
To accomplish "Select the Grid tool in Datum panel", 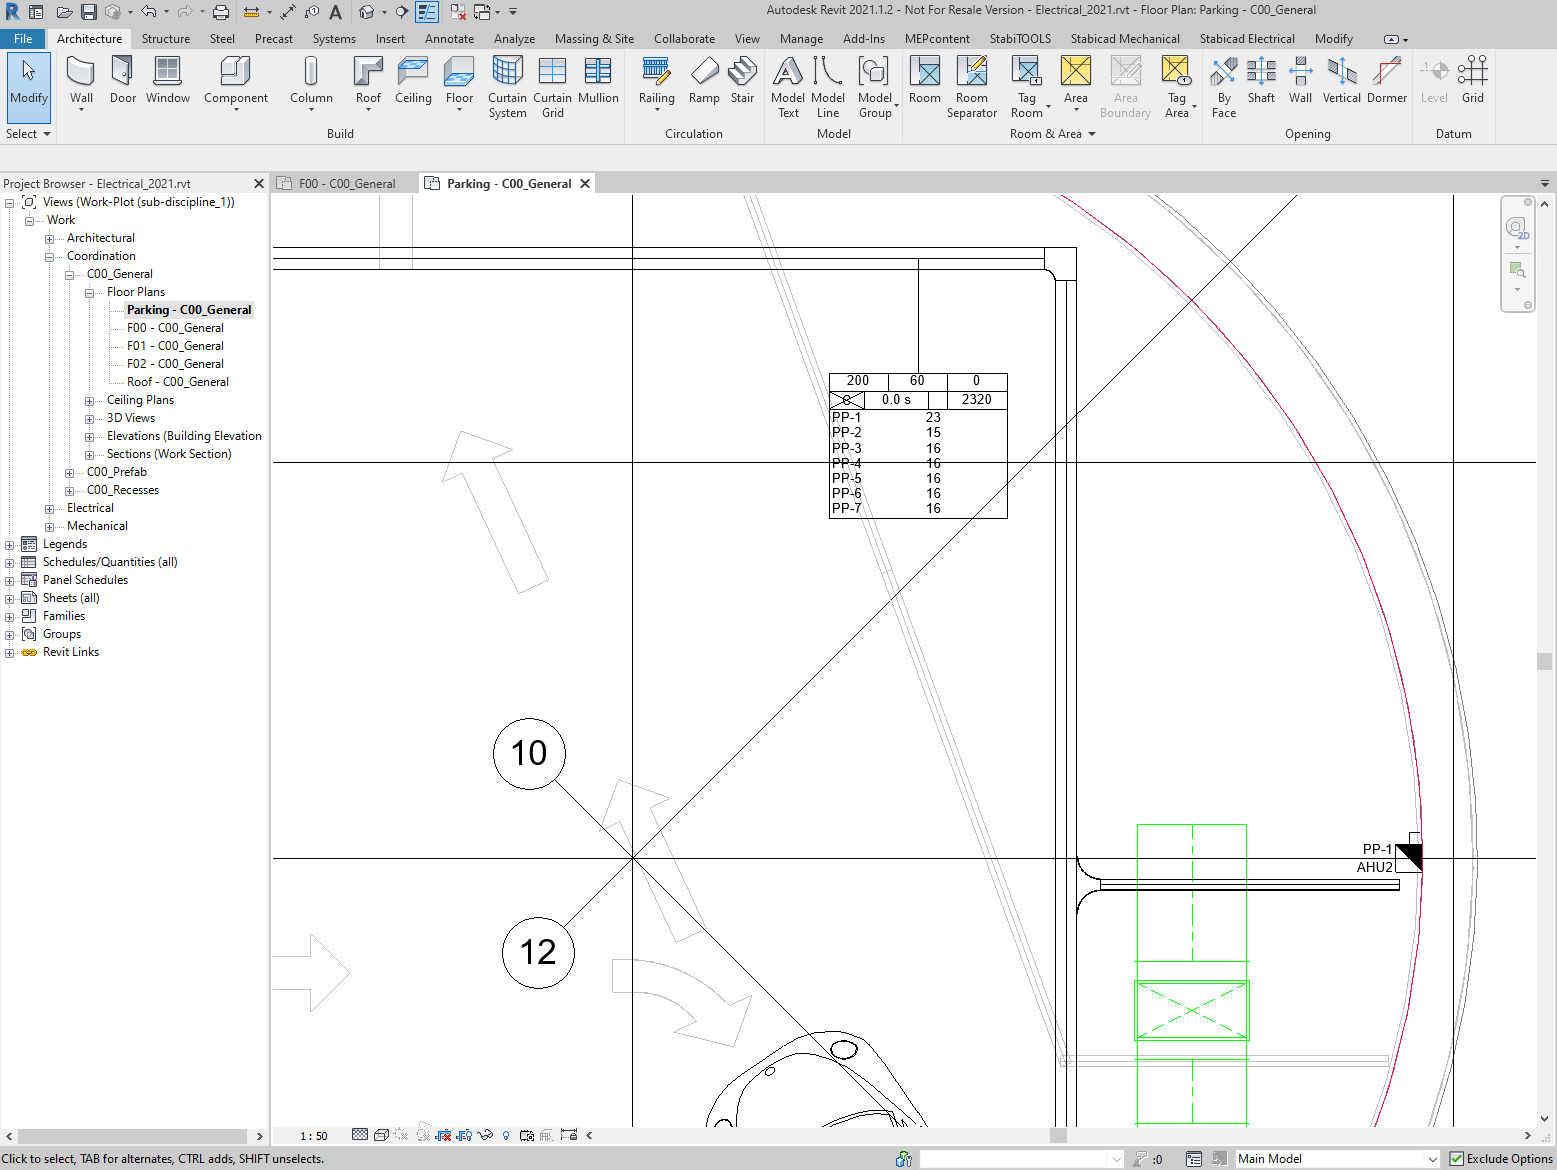I will pyautogui.click(x=1472, y=80).
